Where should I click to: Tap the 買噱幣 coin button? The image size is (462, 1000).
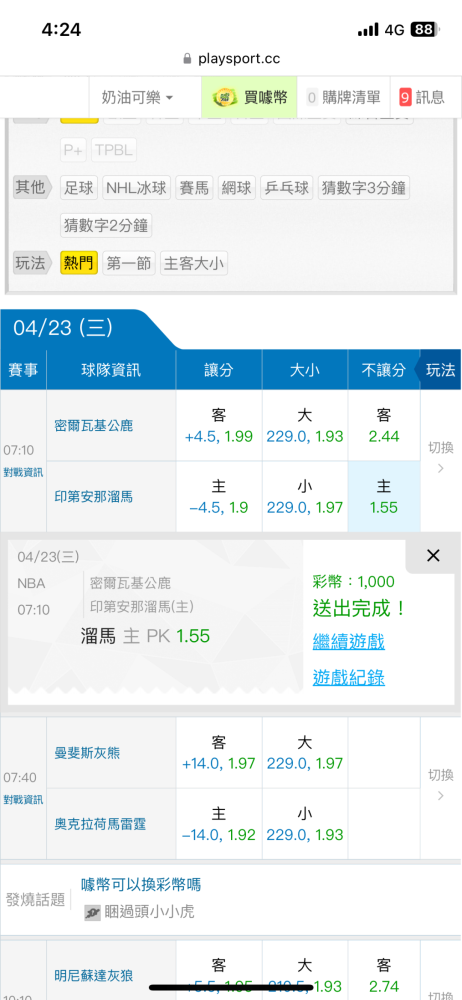point(250,98)
